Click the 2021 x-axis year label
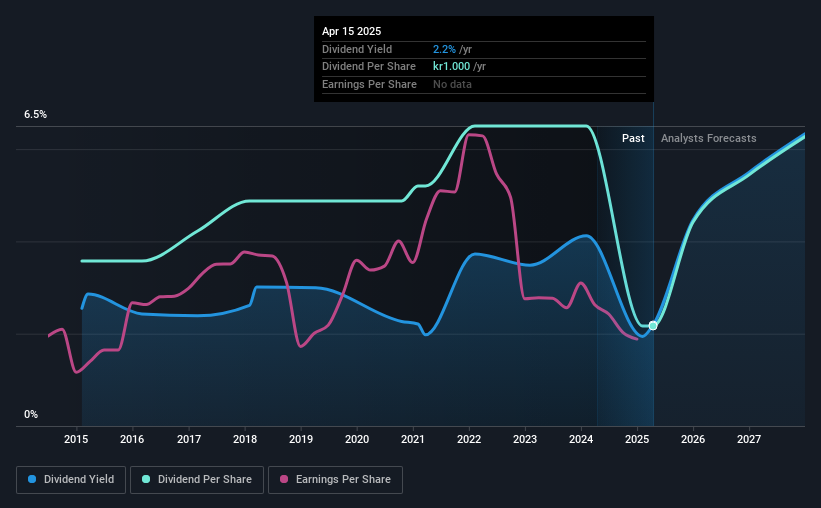Image resolution: width=821 pixels, height=508 pixels. click(x=413, y=439)
